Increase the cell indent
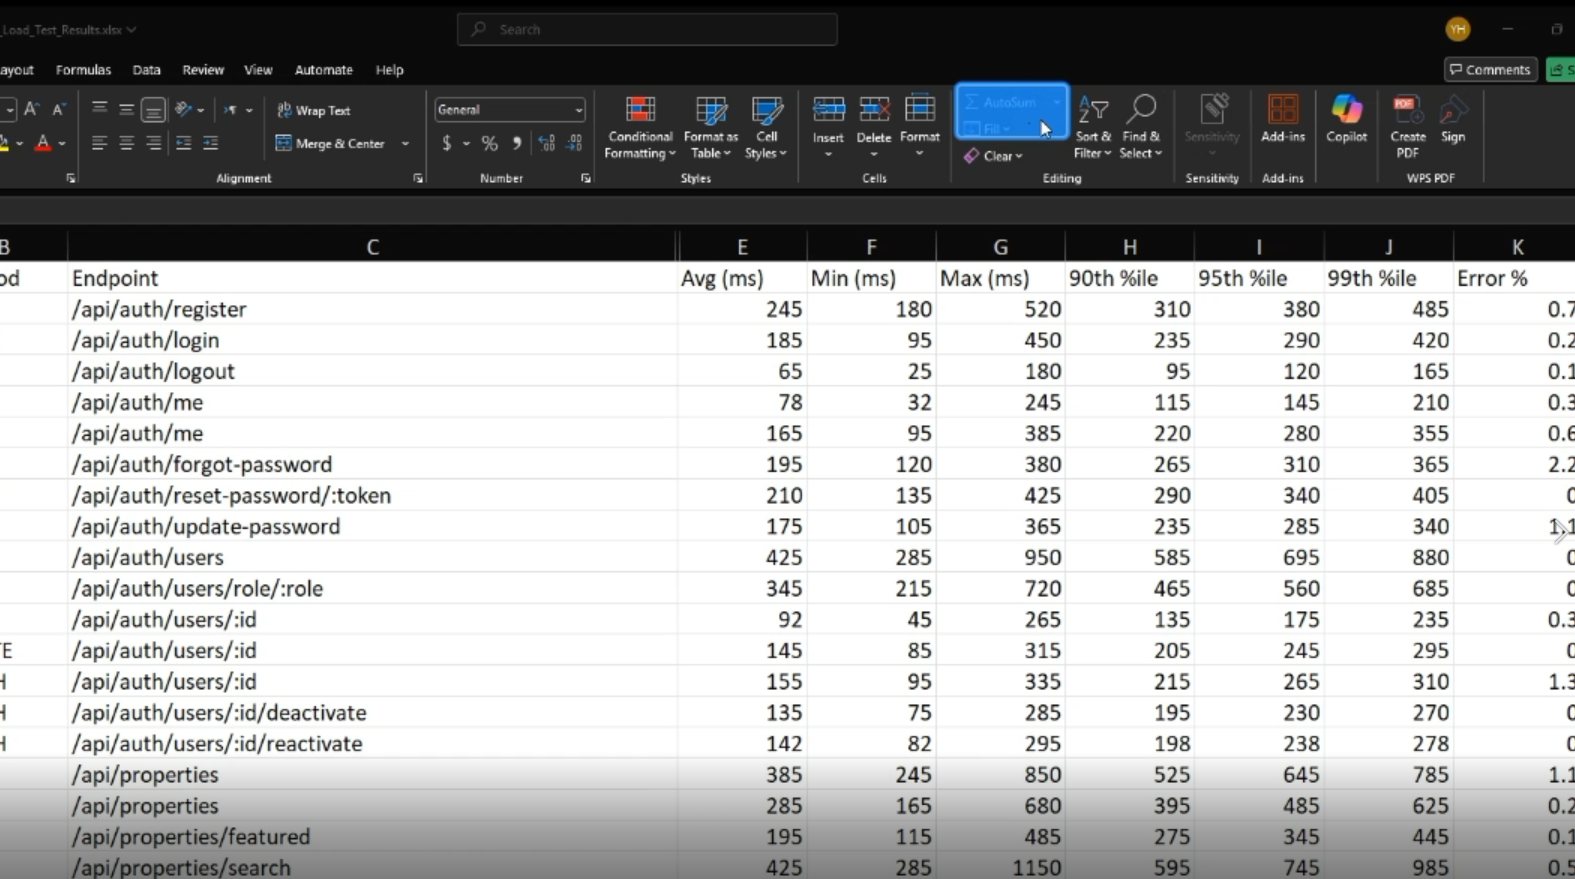This screenshot has width=1575, height=879. pos(210,144)
